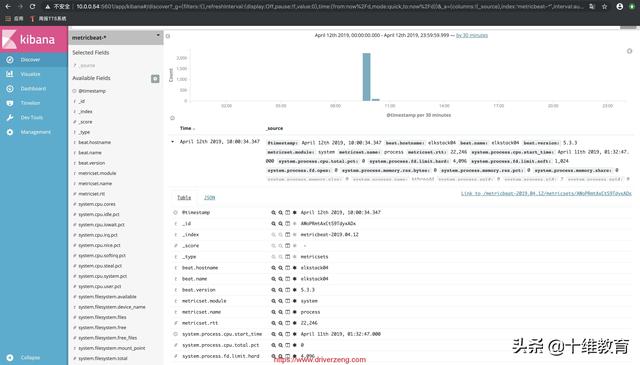The height and width of the screenshot is (365, 640).
Task: Filter out beat.name value elkstack04
Action: 280,279
